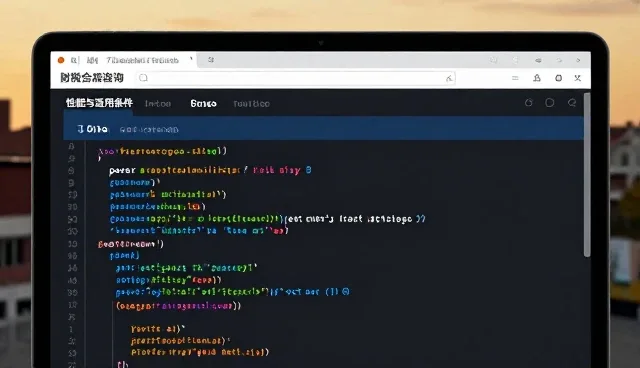Open the second tab beside the active tab

click(211, 60)
